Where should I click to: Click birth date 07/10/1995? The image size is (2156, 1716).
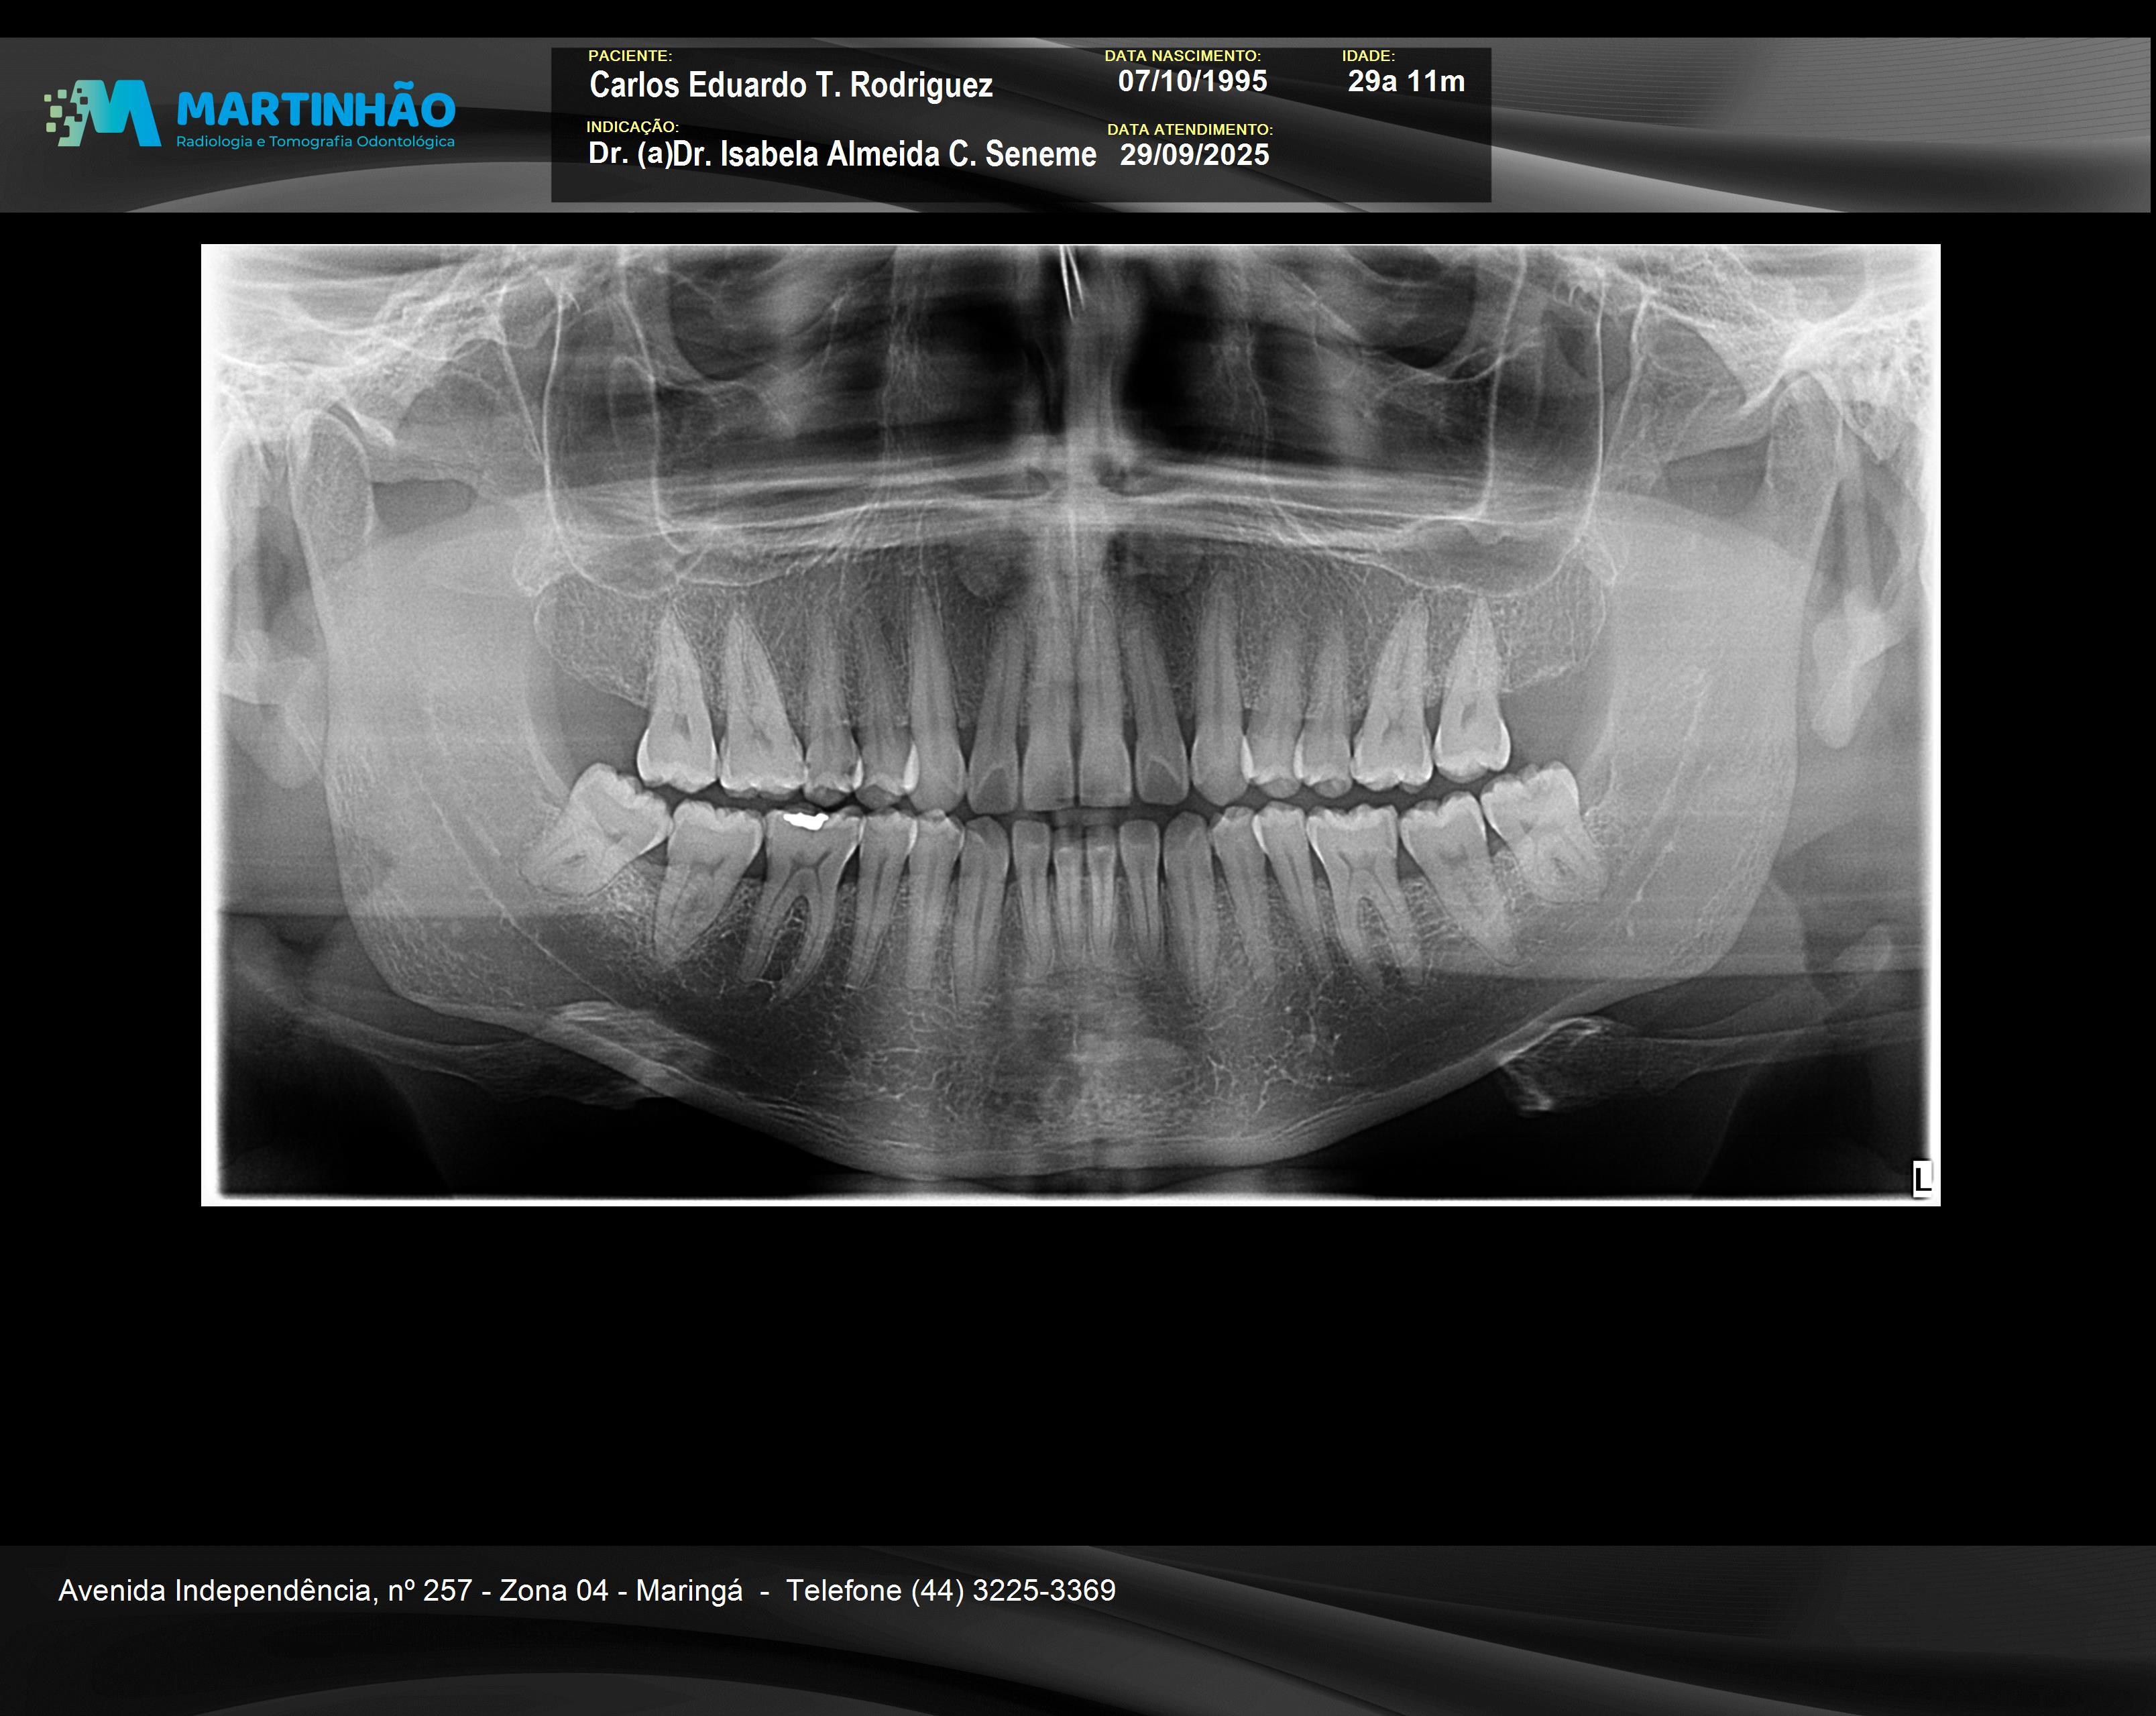pyautogui.click(x=1192, y=81)
